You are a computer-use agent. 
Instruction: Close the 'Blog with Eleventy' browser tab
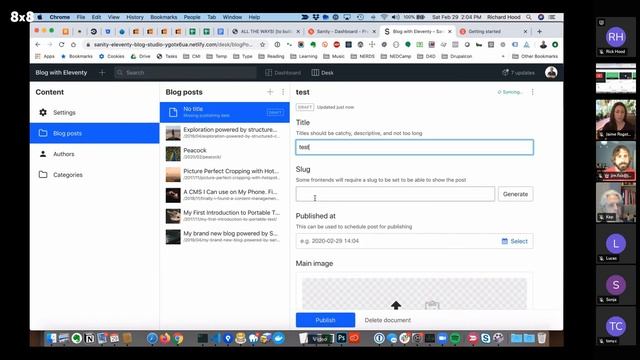point(450,31)
